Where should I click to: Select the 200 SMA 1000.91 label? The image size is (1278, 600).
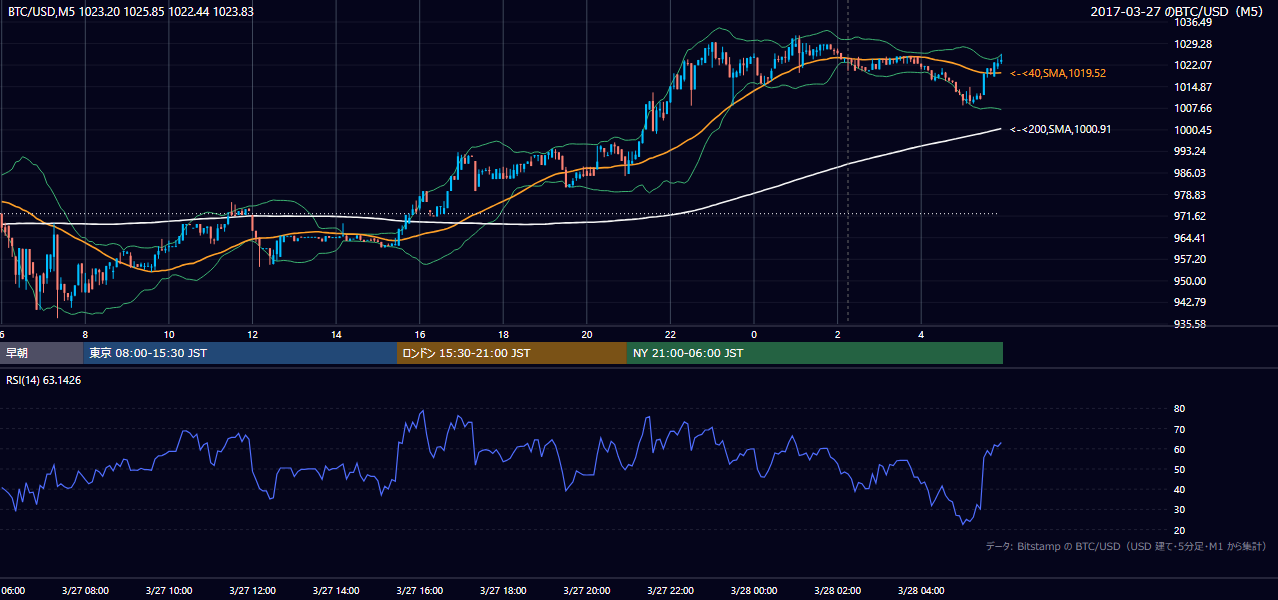(1061, 129)
